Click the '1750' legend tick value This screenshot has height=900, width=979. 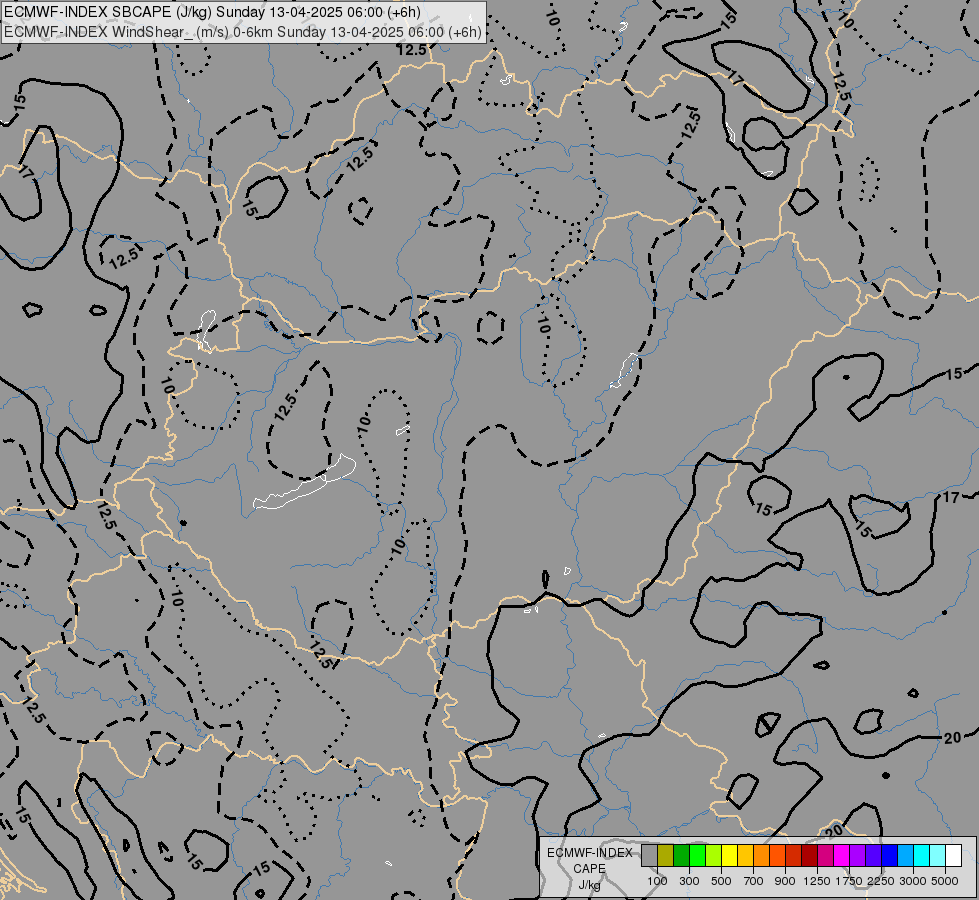pos(849,881)
